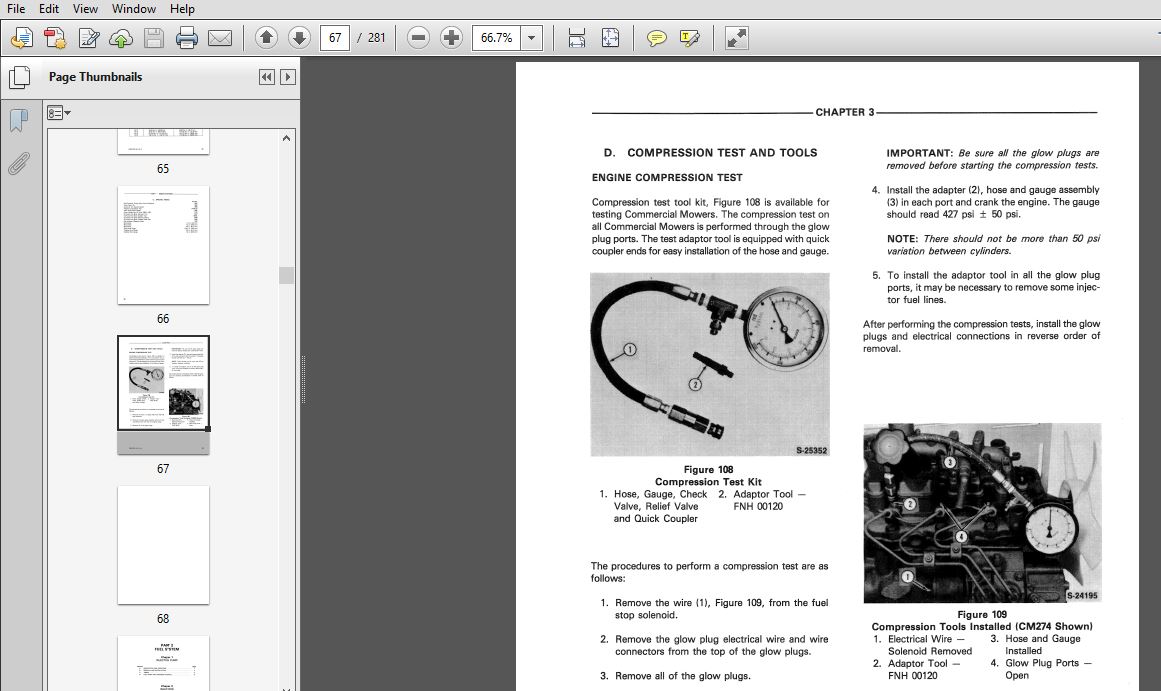
Task: Go to the previous page arrow
Action: [x=266, y=38]
